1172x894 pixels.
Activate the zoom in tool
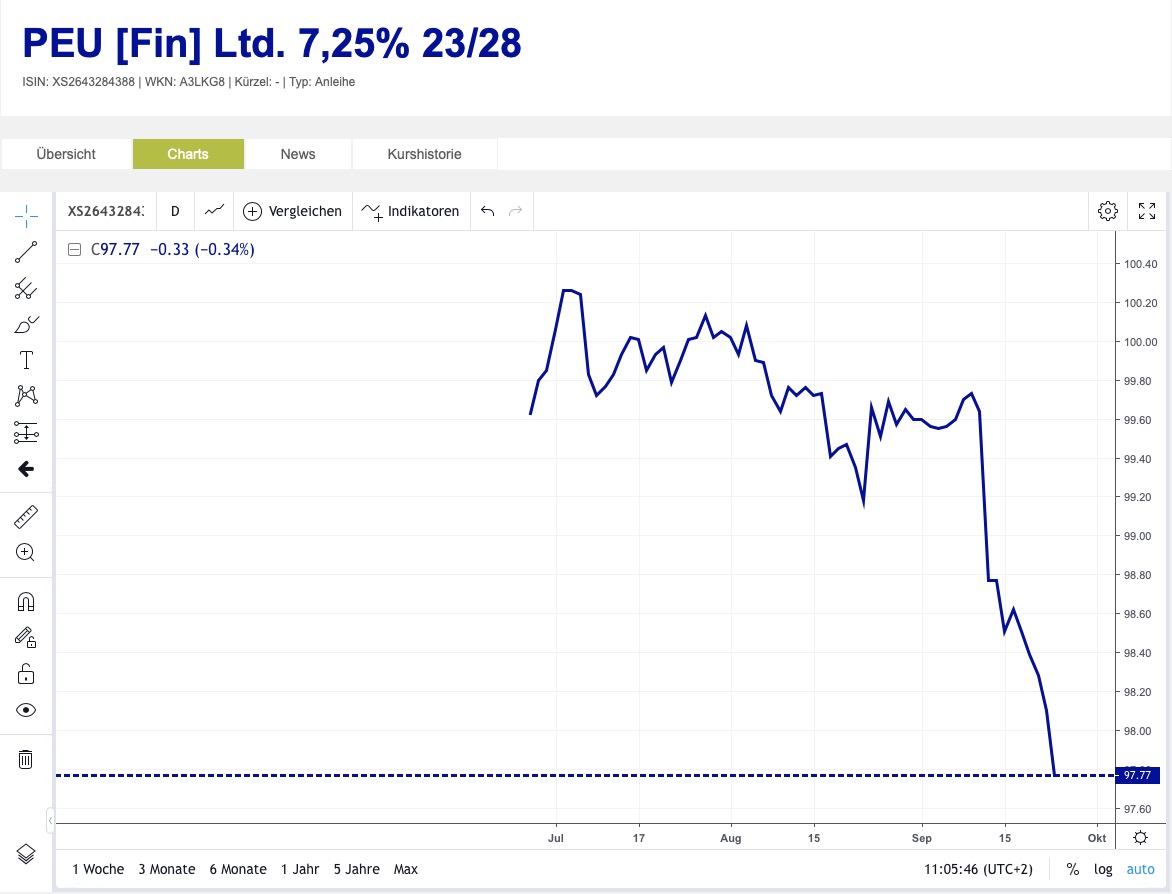[x=26, y=552]
